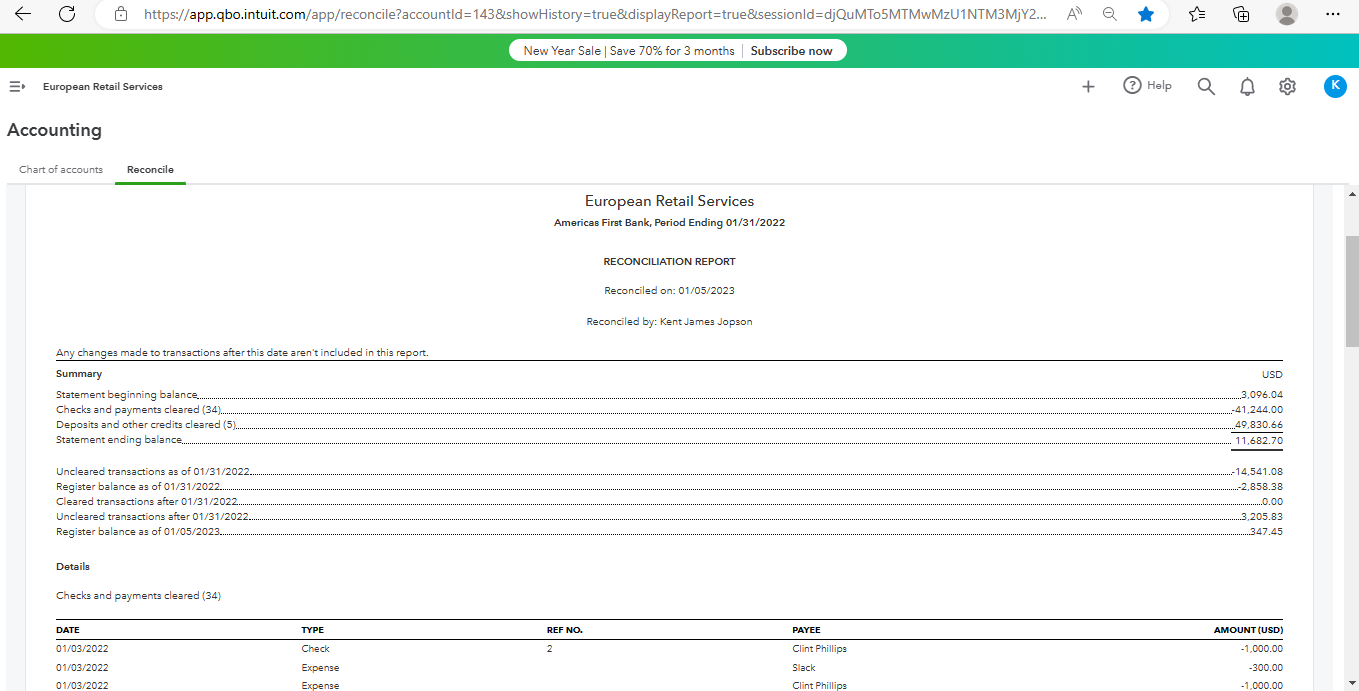Image resolution: width=1359 pixels, height=691 pixels.
Task: Open the QuickBooks search magnifier
Action: tap(1206, 87)
